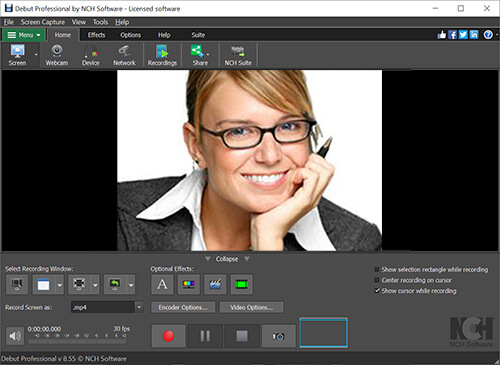Screen dimensions: 500x365
Task: Enable Show selection rectangle while recording
Action: click(x=377, y=269)
